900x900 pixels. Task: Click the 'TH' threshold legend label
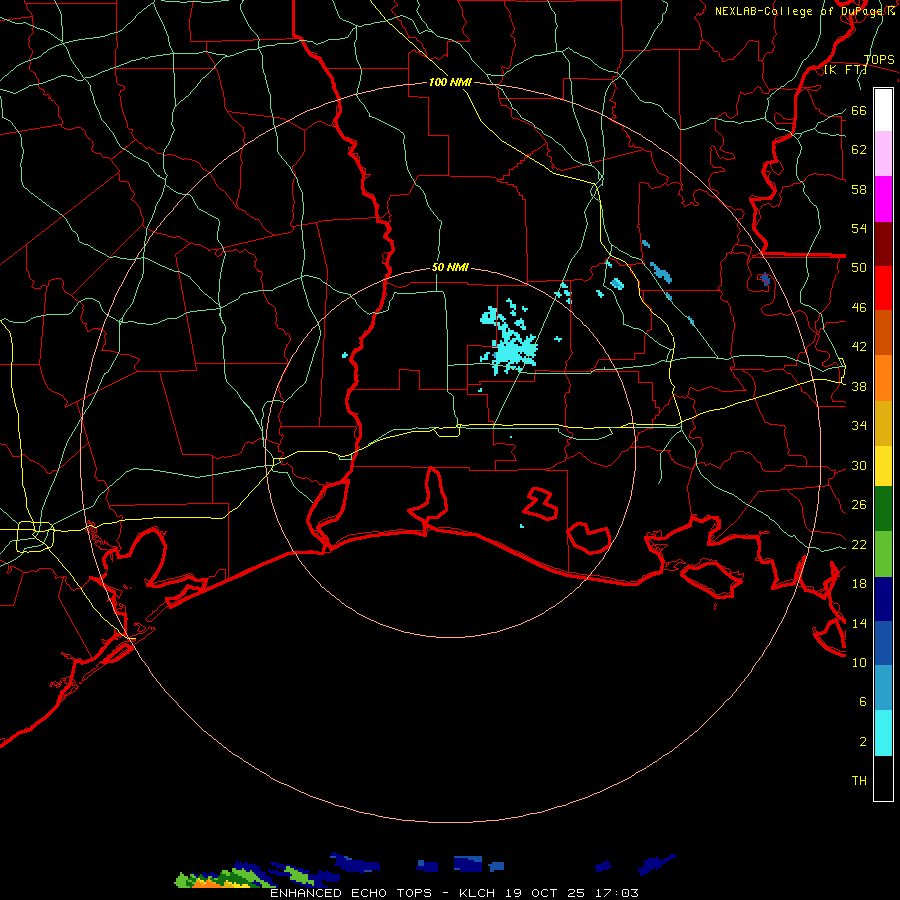click(859, 781)
